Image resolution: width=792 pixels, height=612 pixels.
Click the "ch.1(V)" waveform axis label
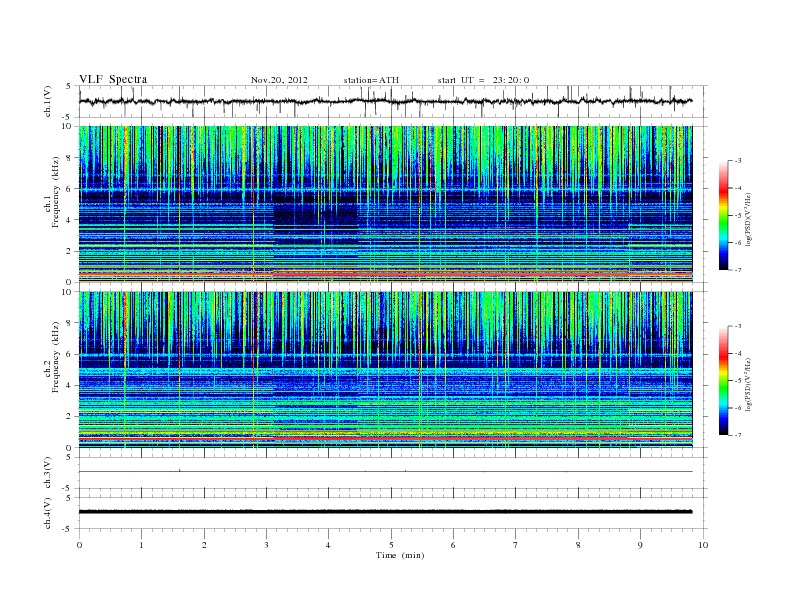point(48,101)
